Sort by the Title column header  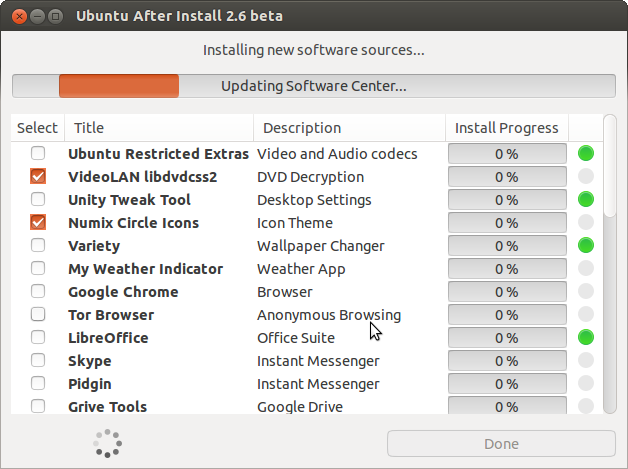coord(159,128)
